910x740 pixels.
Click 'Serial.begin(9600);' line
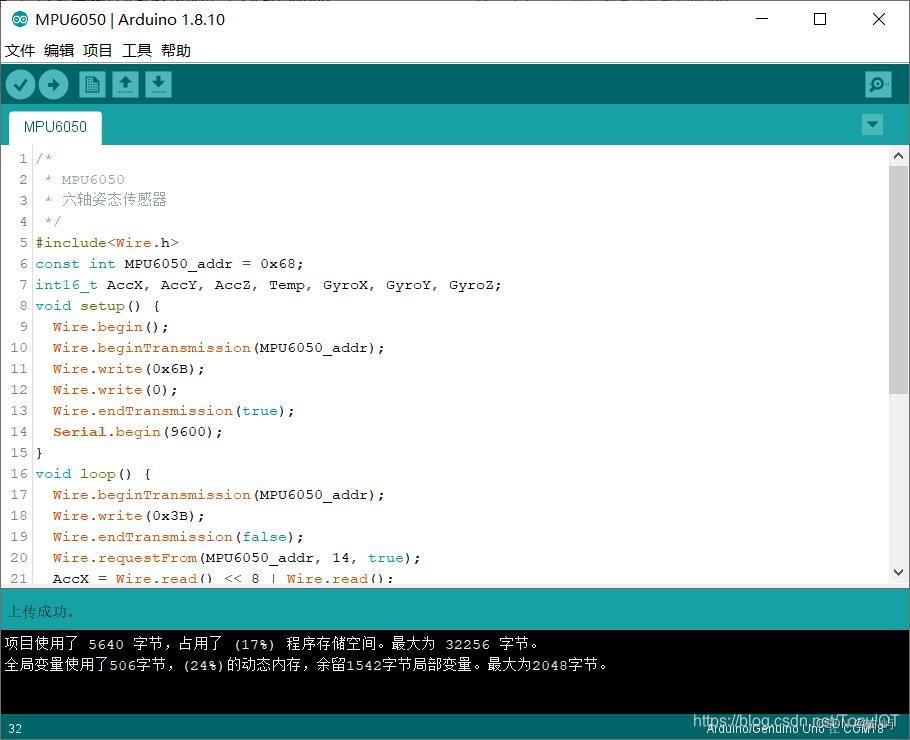138,432
